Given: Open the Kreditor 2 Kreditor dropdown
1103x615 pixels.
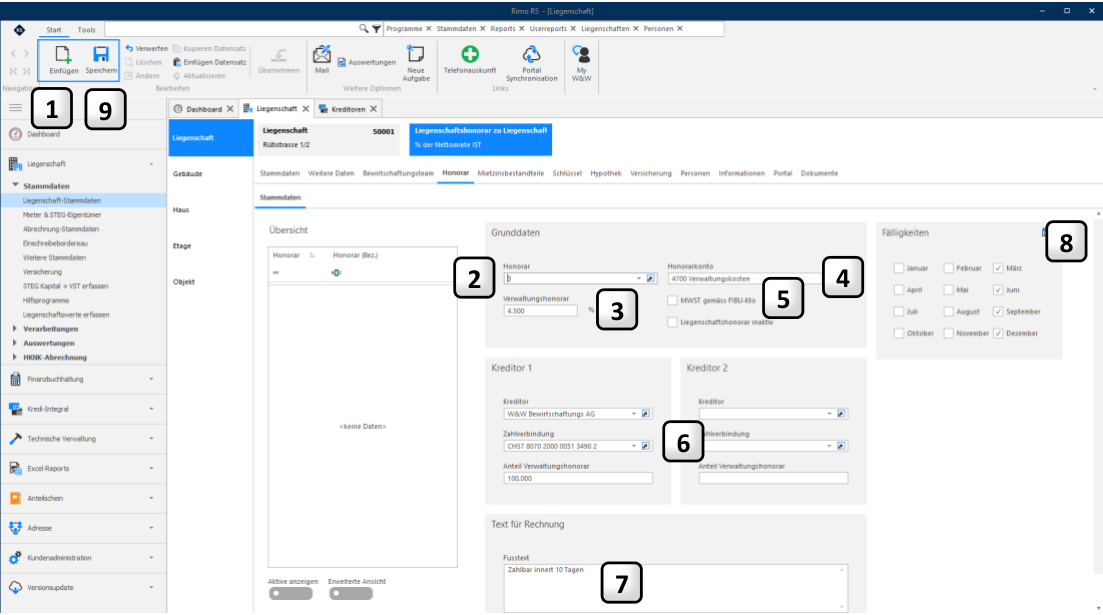Looking at the screenshot, I should (x=829, y=414).
